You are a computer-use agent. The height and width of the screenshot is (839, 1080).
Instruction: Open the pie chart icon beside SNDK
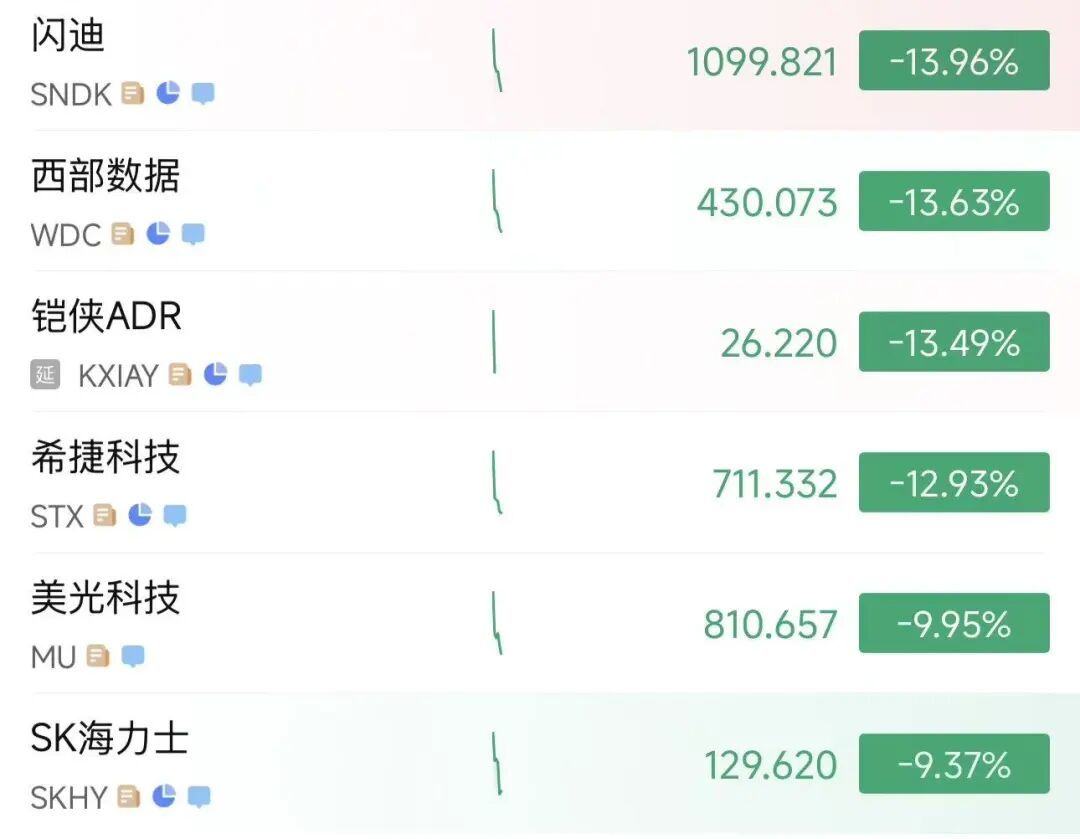pos(168,92)
